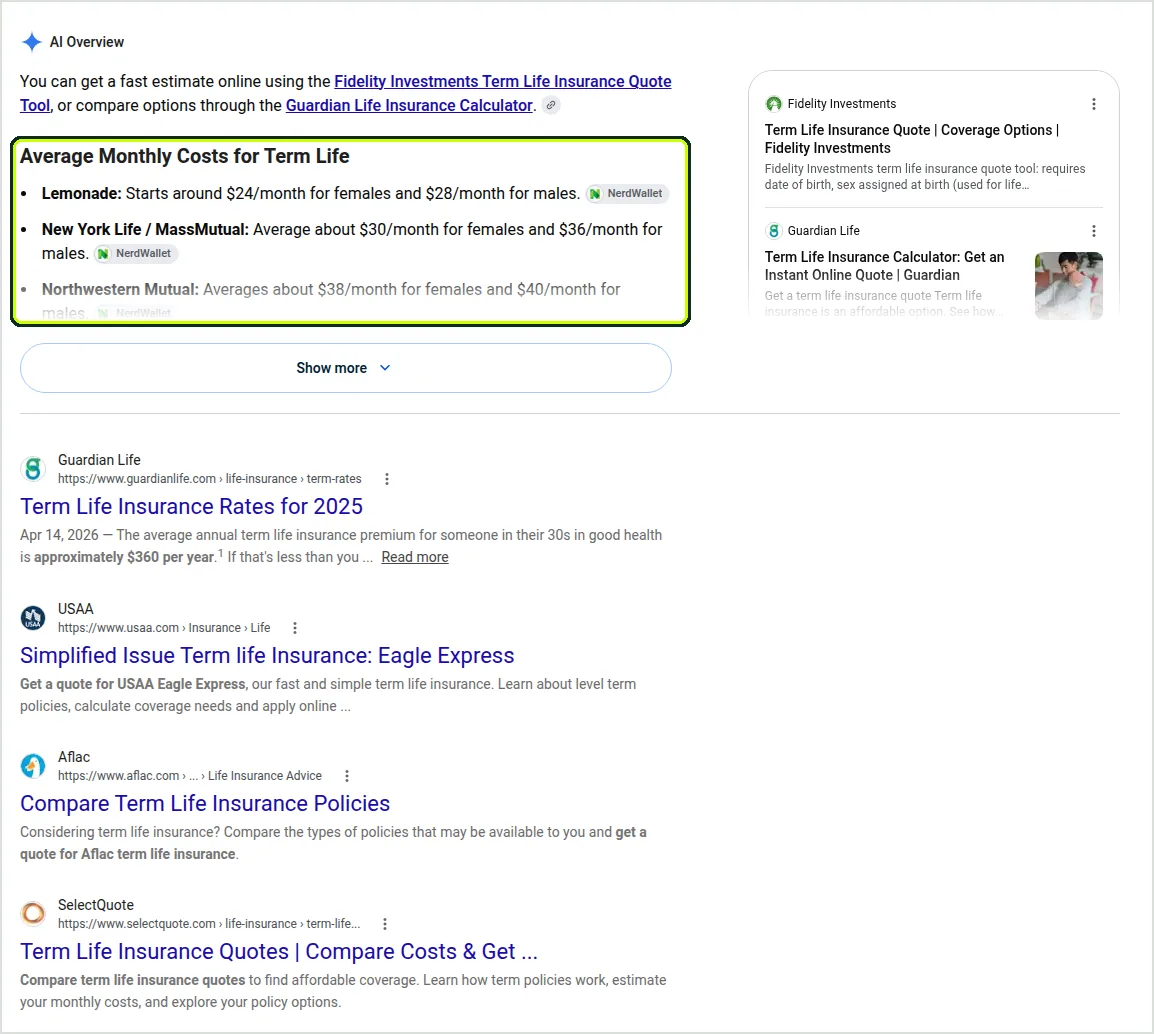Viewport: 1154px width, 1034px height.
Task: Open three-dot menu next to usaa.com URL
Action: tap(294, 628)
